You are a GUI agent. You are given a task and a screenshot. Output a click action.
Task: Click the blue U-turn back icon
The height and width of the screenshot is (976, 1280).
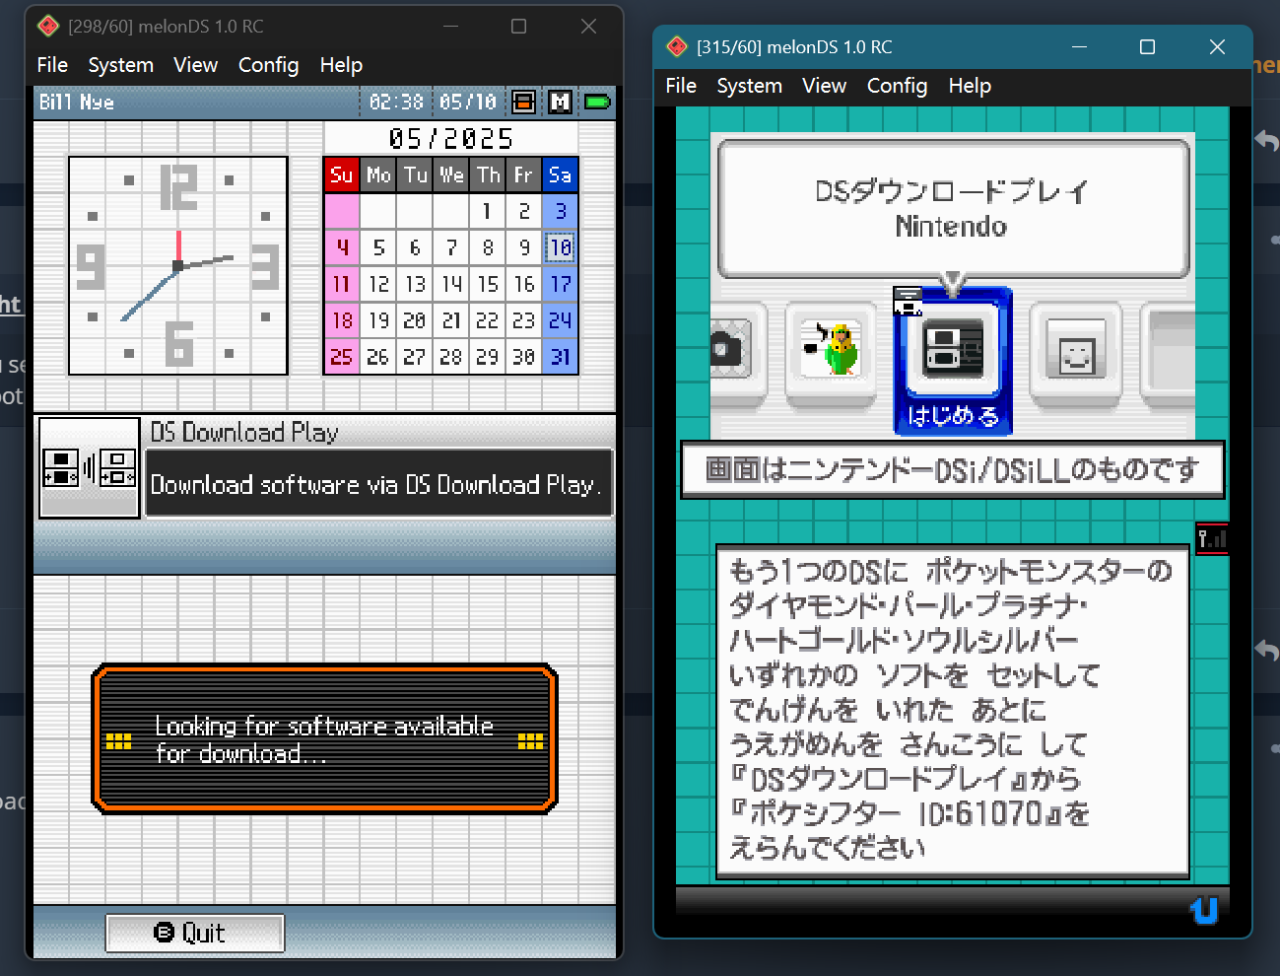coord(1204,910)
